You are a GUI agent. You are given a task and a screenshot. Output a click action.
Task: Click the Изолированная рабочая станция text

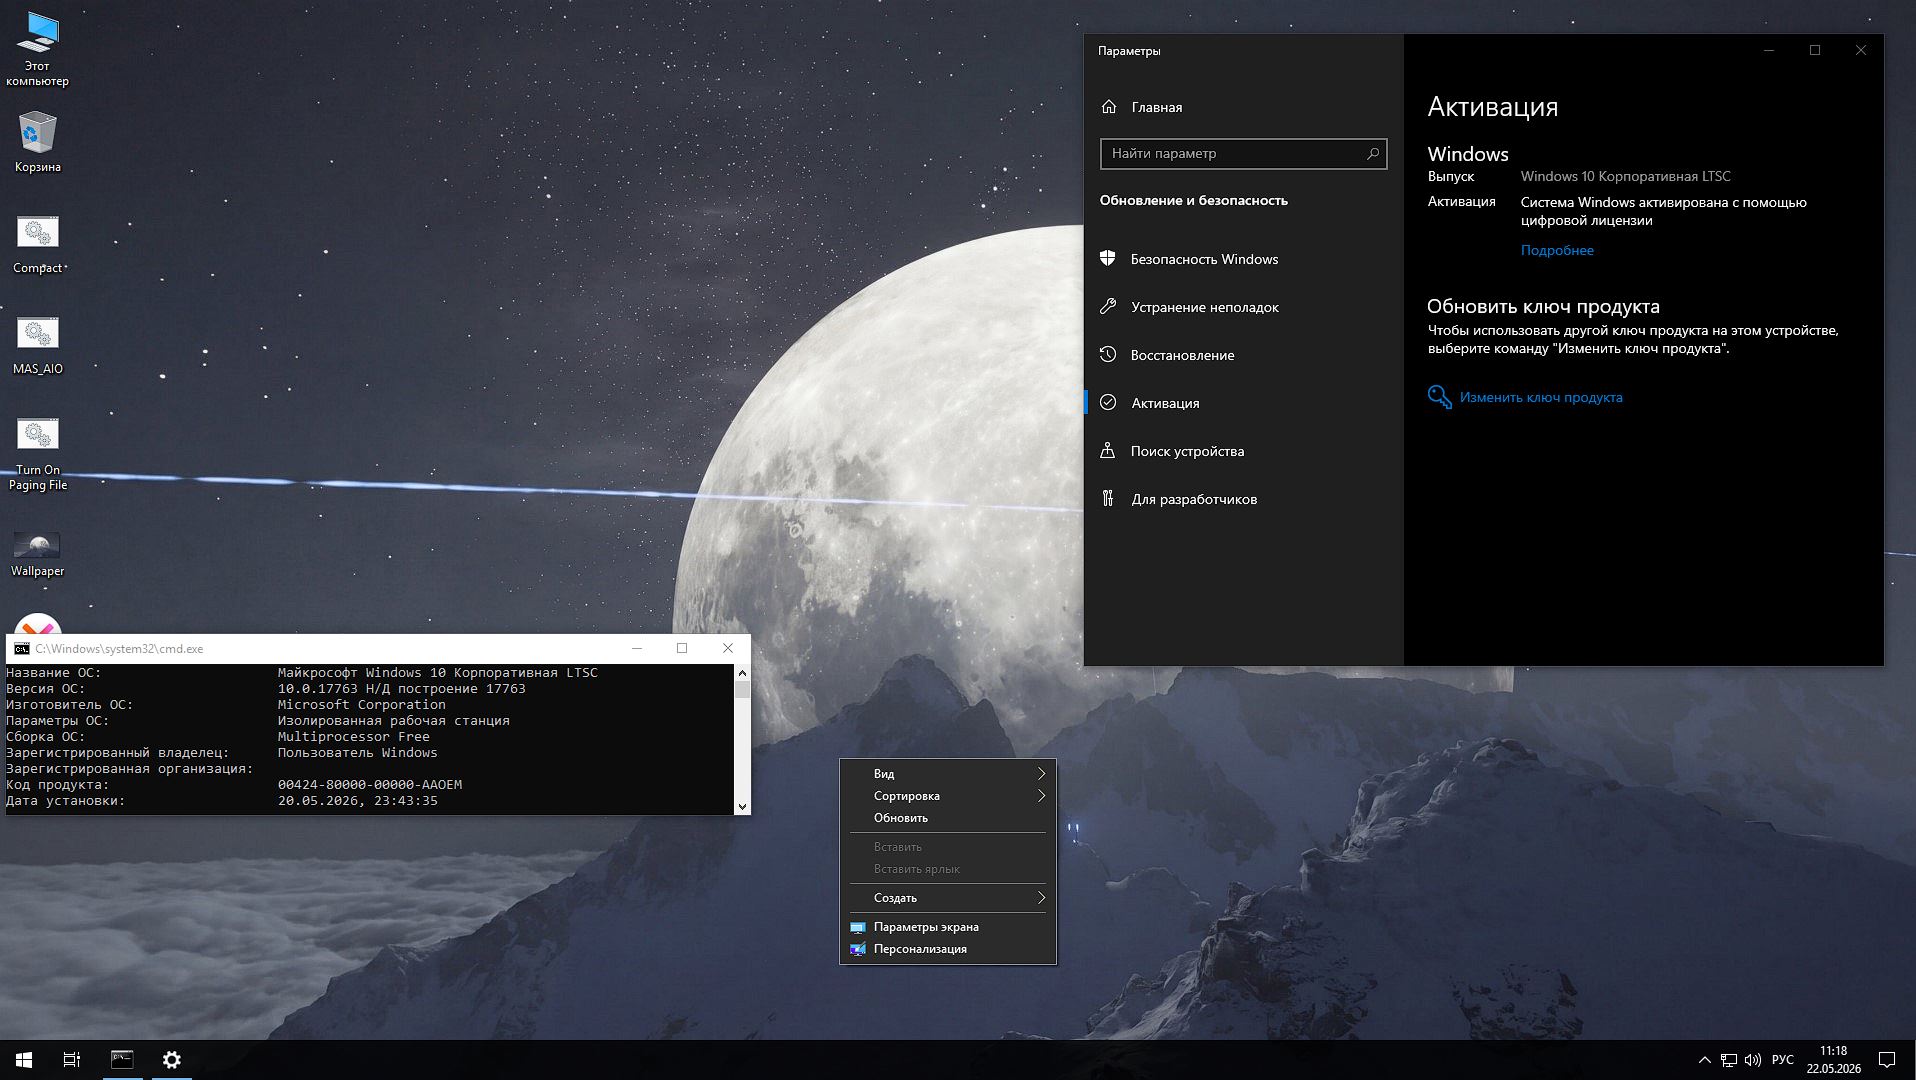click(394, 721)
